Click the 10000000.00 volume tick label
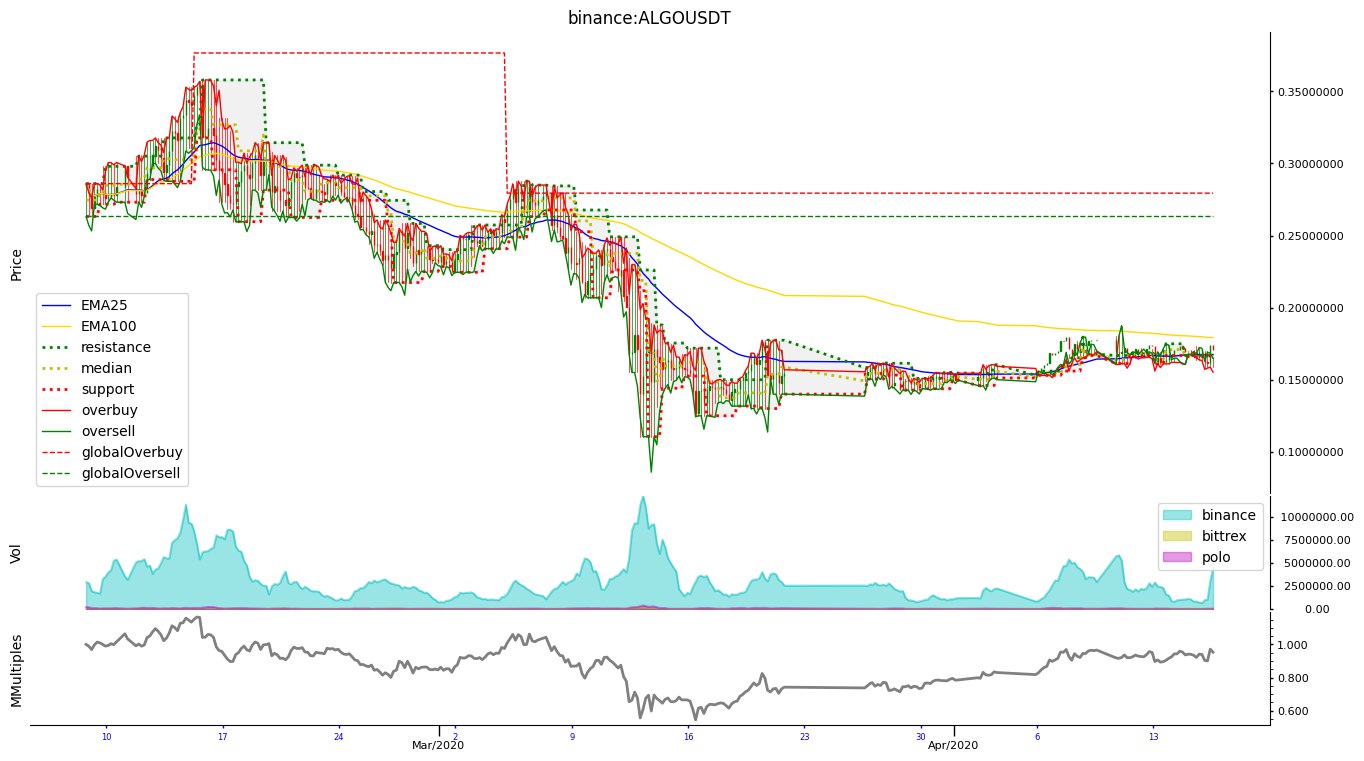1364x761 pixels. (1317, 517)
